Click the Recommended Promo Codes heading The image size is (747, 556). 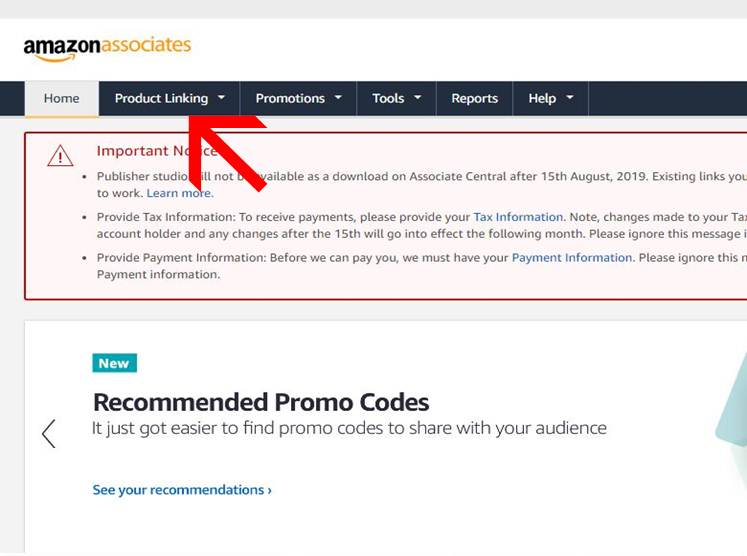pyautogui.click(x=261, y=403)
